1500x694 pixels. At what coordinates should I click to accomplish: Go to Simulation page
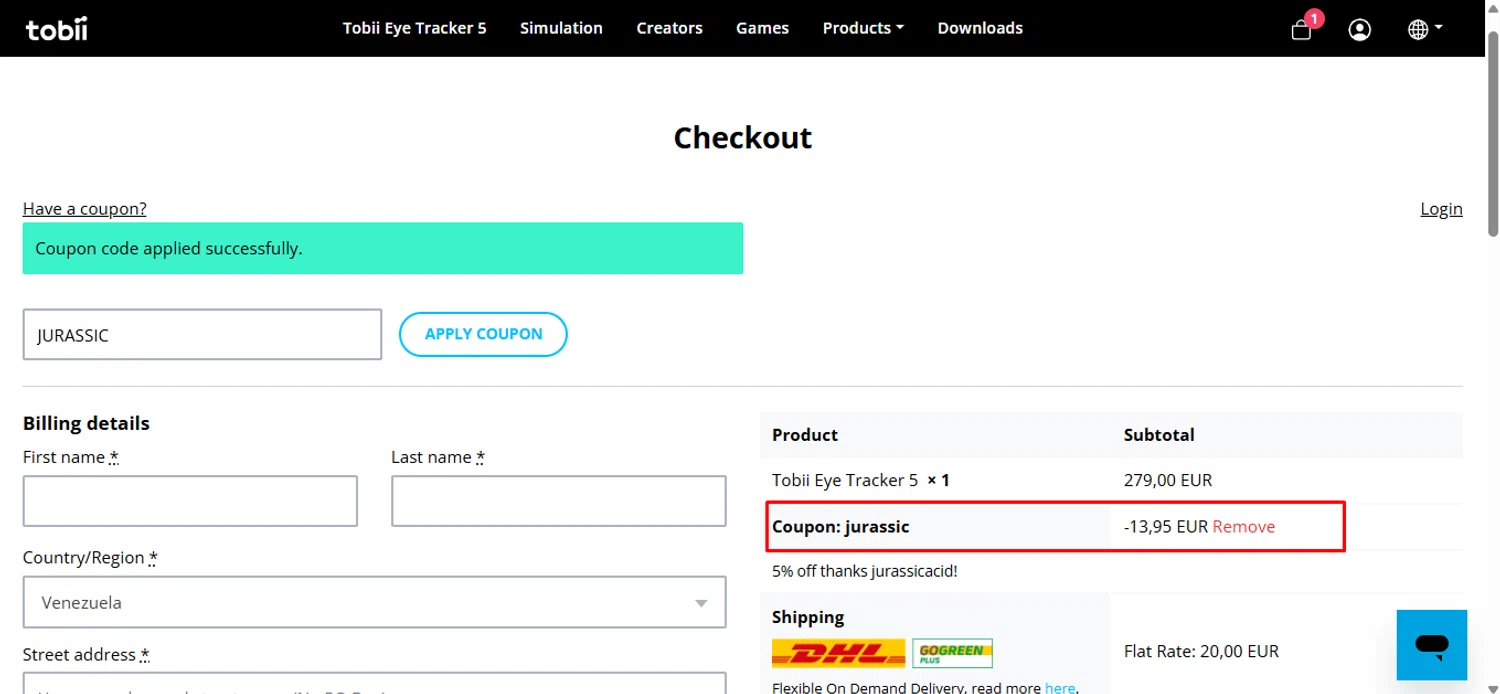coord(561,28)
